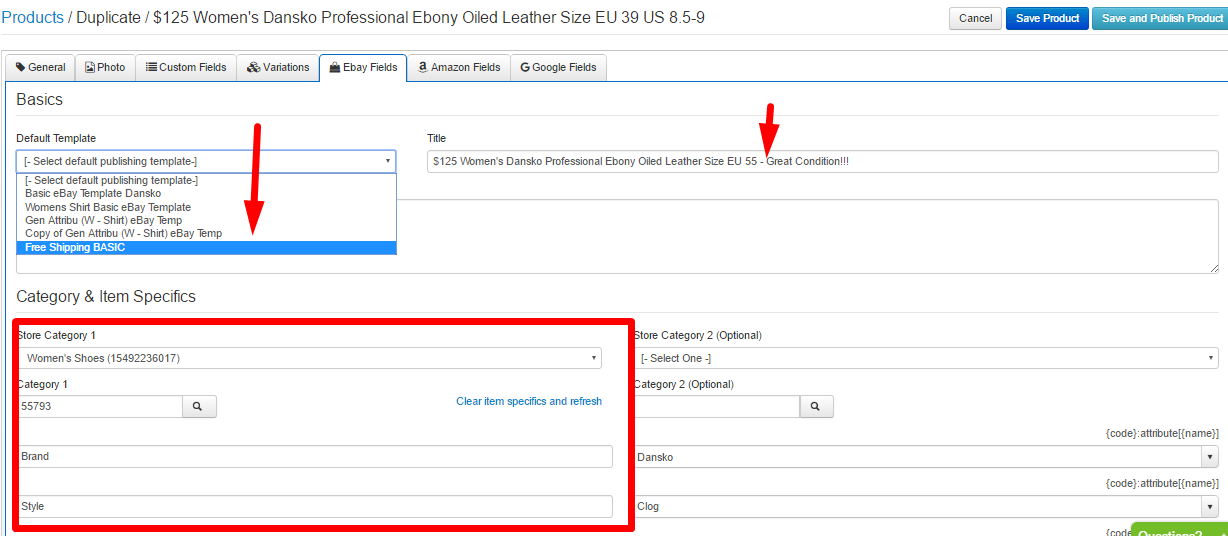The image size is (1228, 536).
Task: Select '[- Select default publishing template-]' list option
Action: click(206, 181)
